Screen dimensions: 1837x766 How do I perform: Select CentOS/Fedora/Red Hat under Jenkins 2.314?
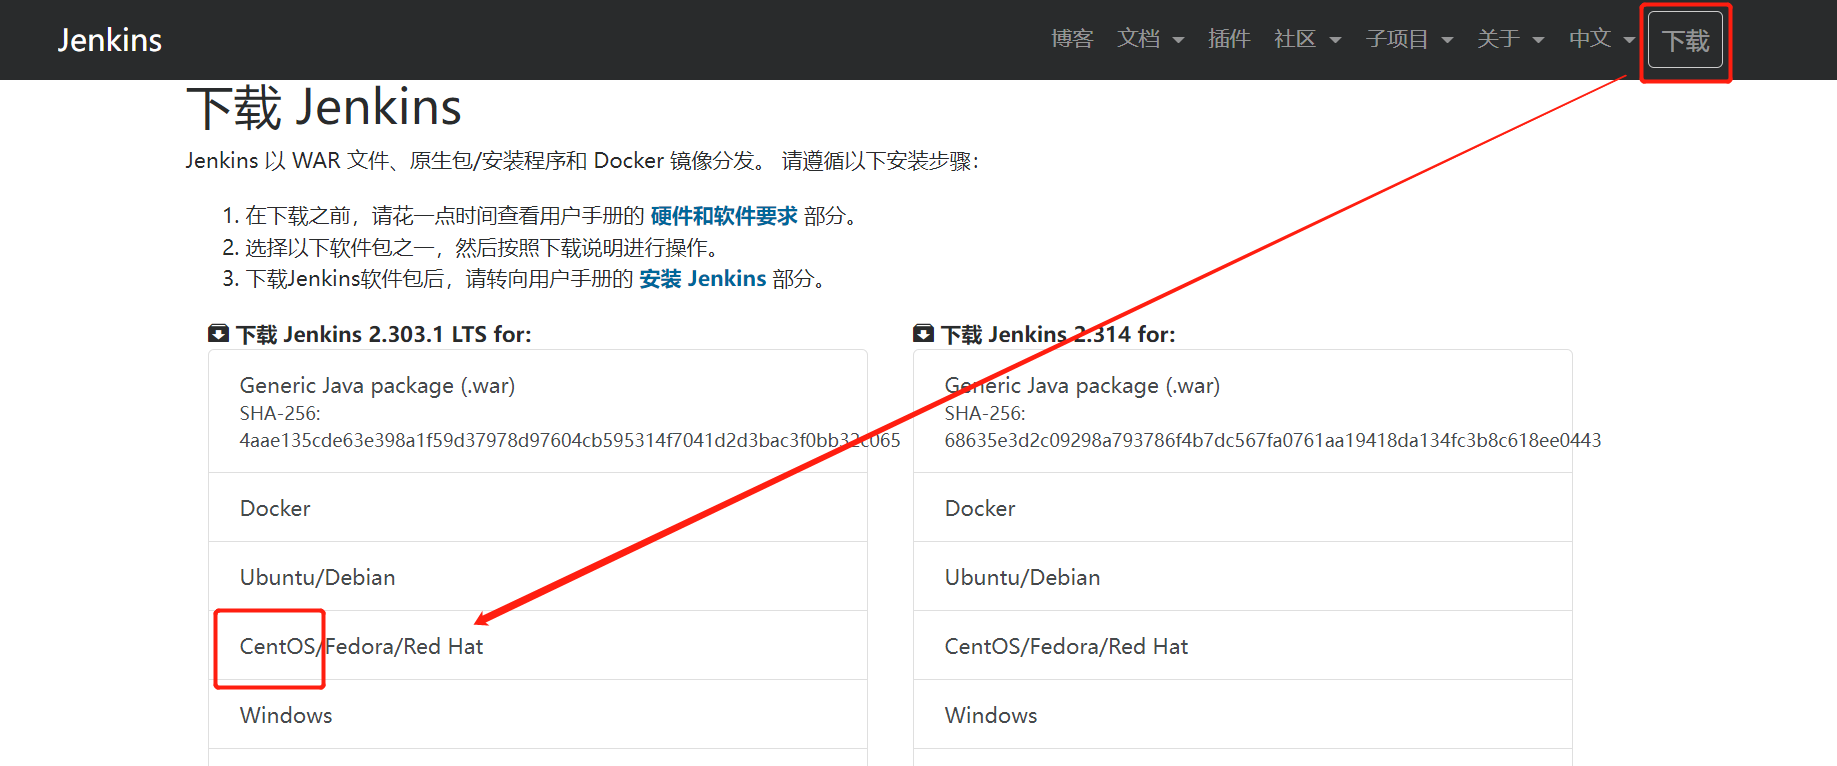tap(1243, 646)
